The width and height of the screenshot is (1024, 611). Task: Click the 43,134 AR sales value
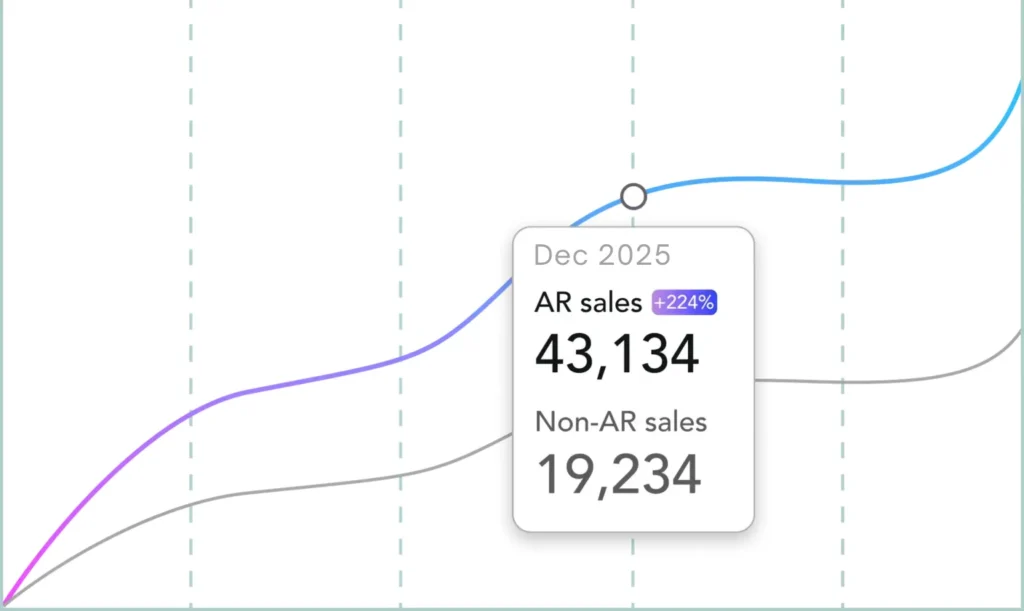pos(616,354)
